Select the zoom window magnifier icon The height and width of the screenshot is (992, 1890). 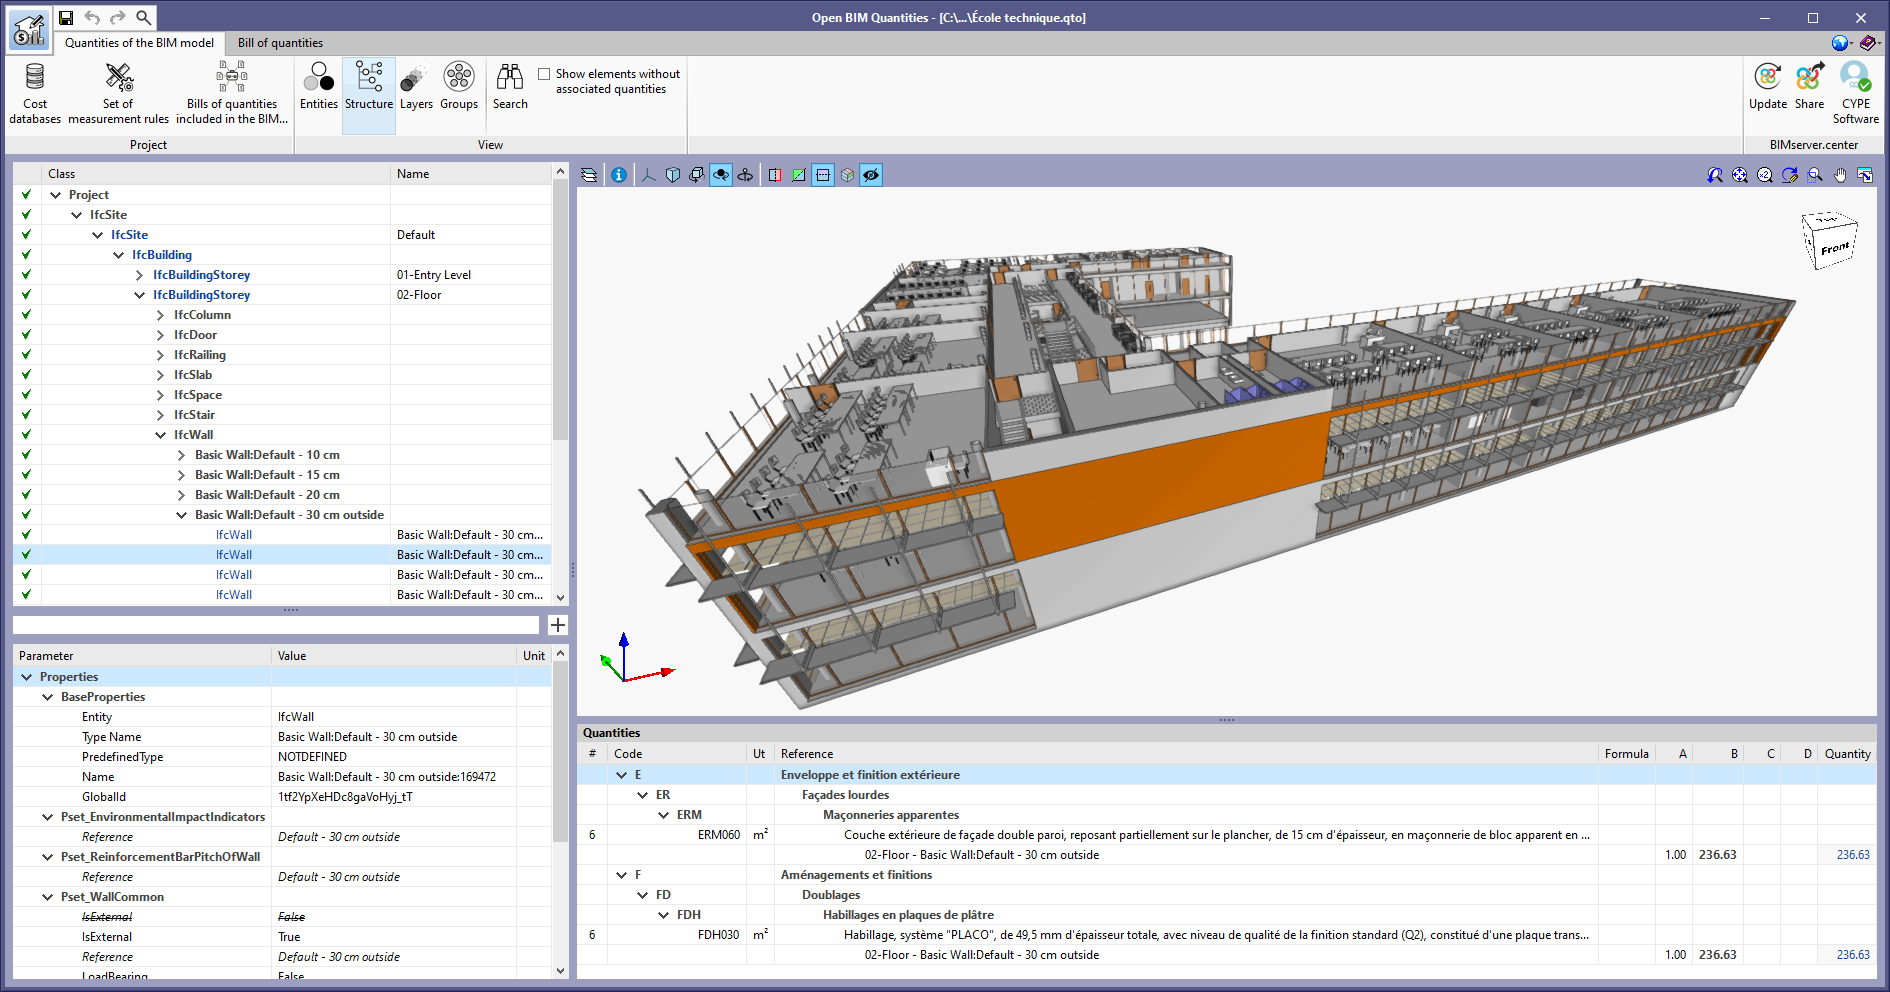tap(1815, 175)
